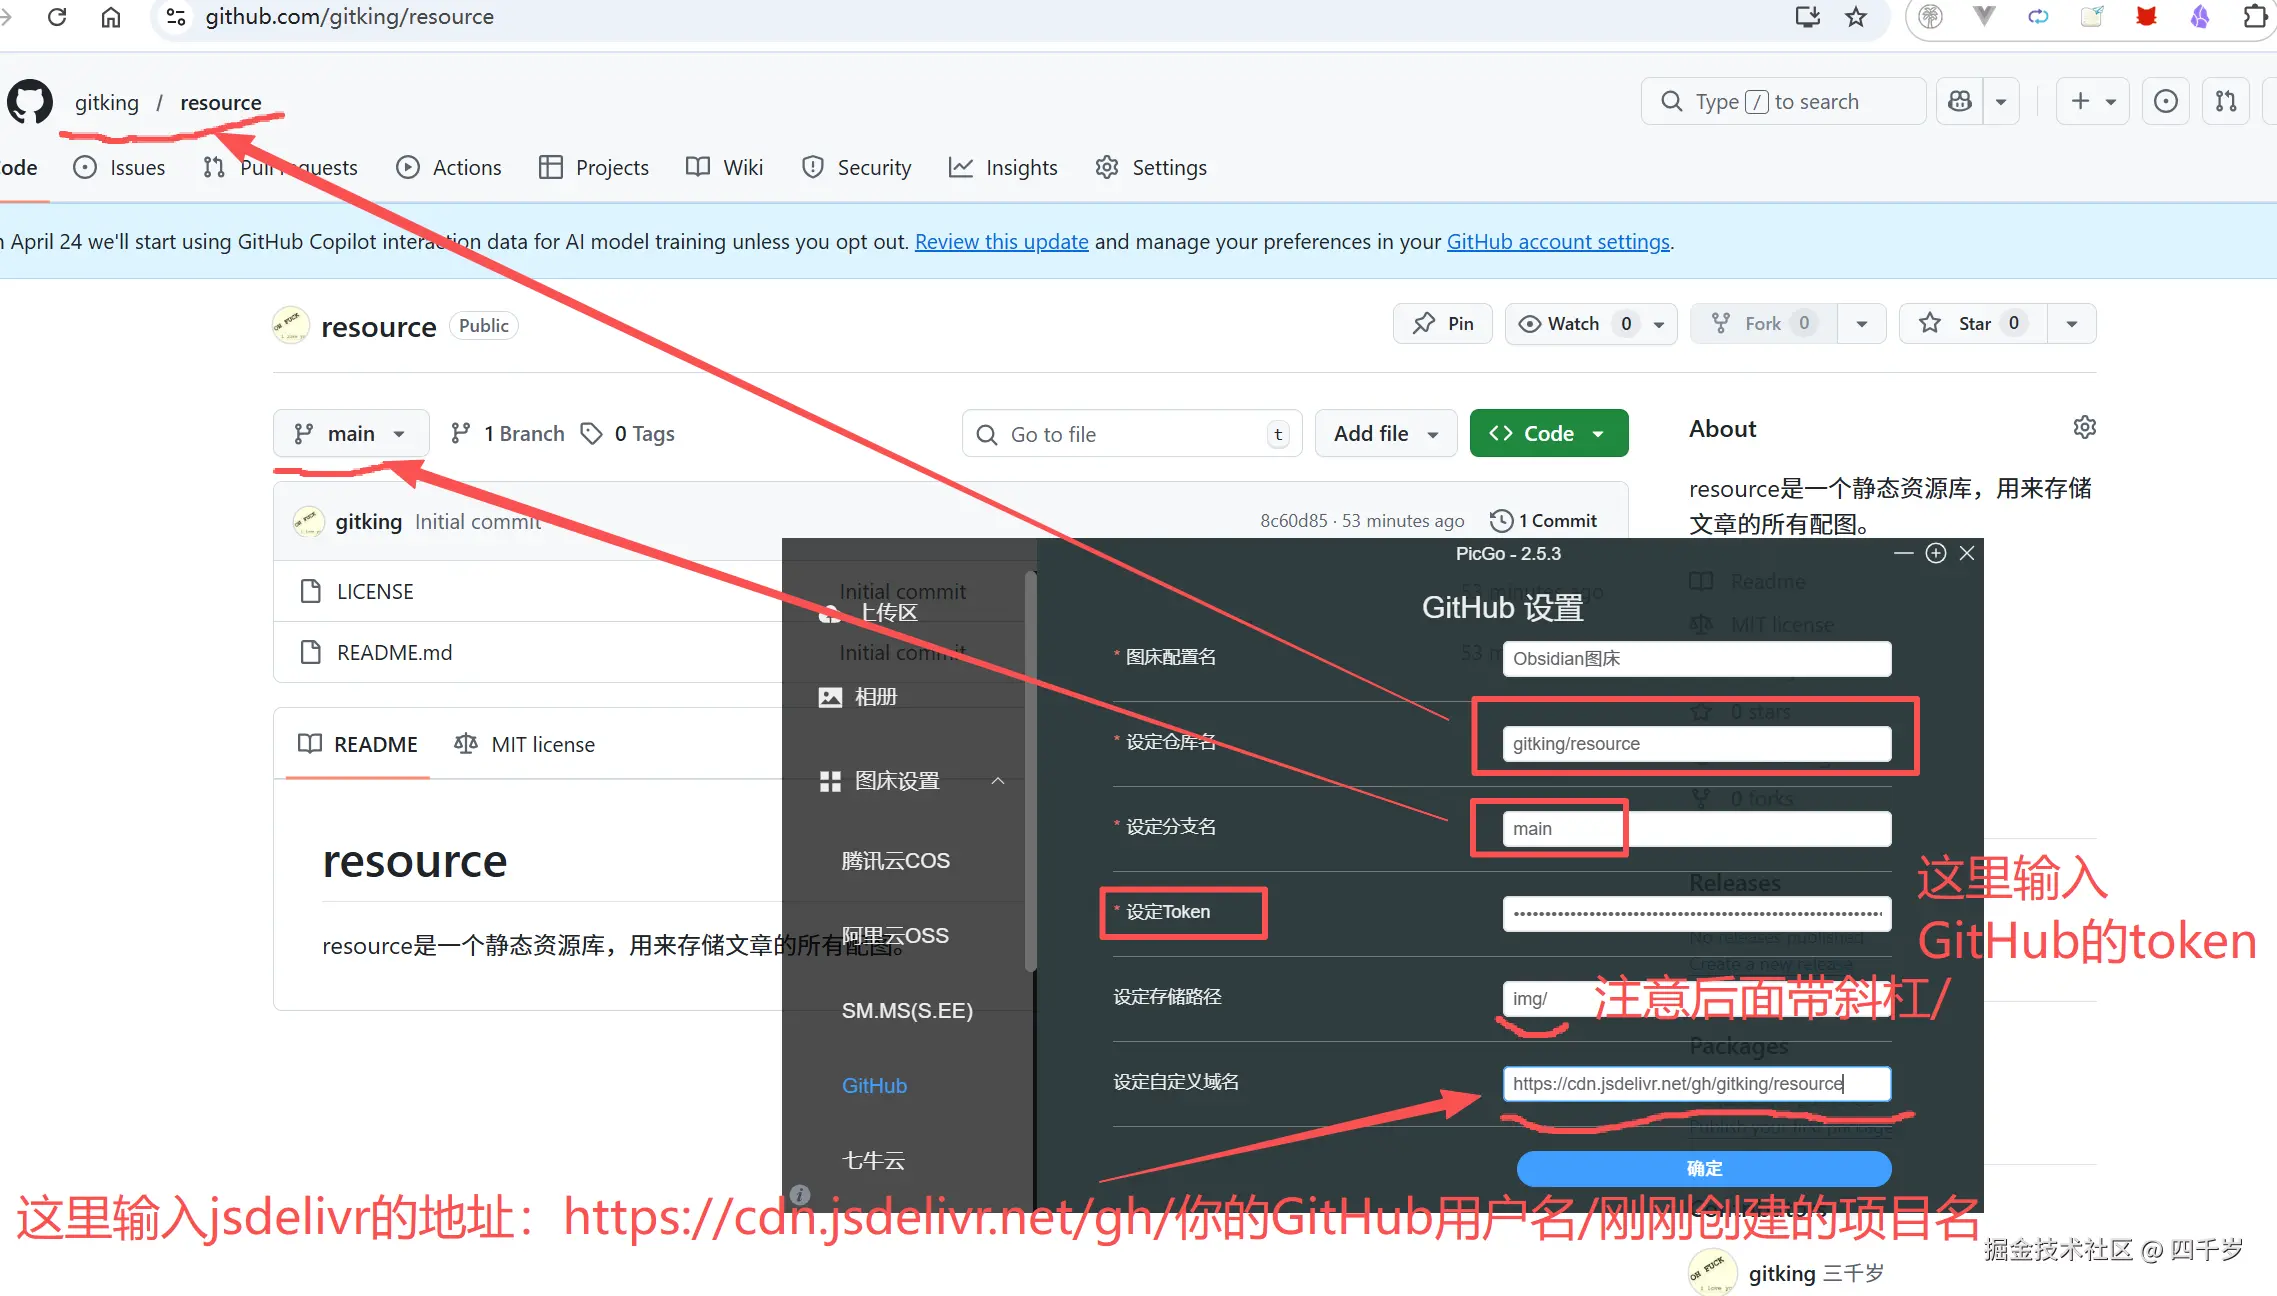Image resolution: width=2277 pixels, height=1296 pixels.
Task: Collapse the 图床设置 section in PicGo
Action: (997, 780)
